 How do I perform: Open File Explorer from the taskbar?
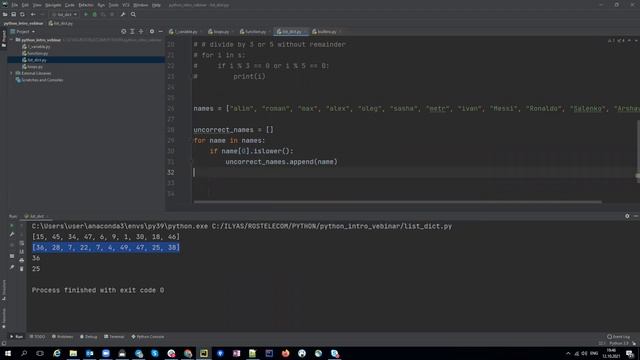[73, 353]
